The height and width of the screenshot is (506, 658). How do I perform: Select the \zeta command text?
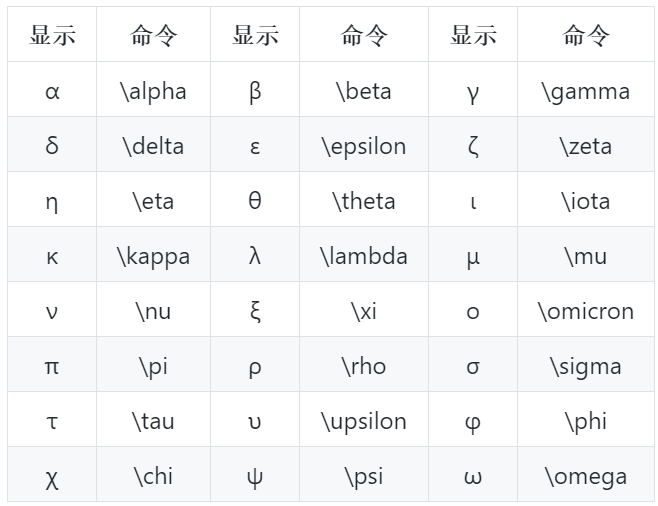586,146
